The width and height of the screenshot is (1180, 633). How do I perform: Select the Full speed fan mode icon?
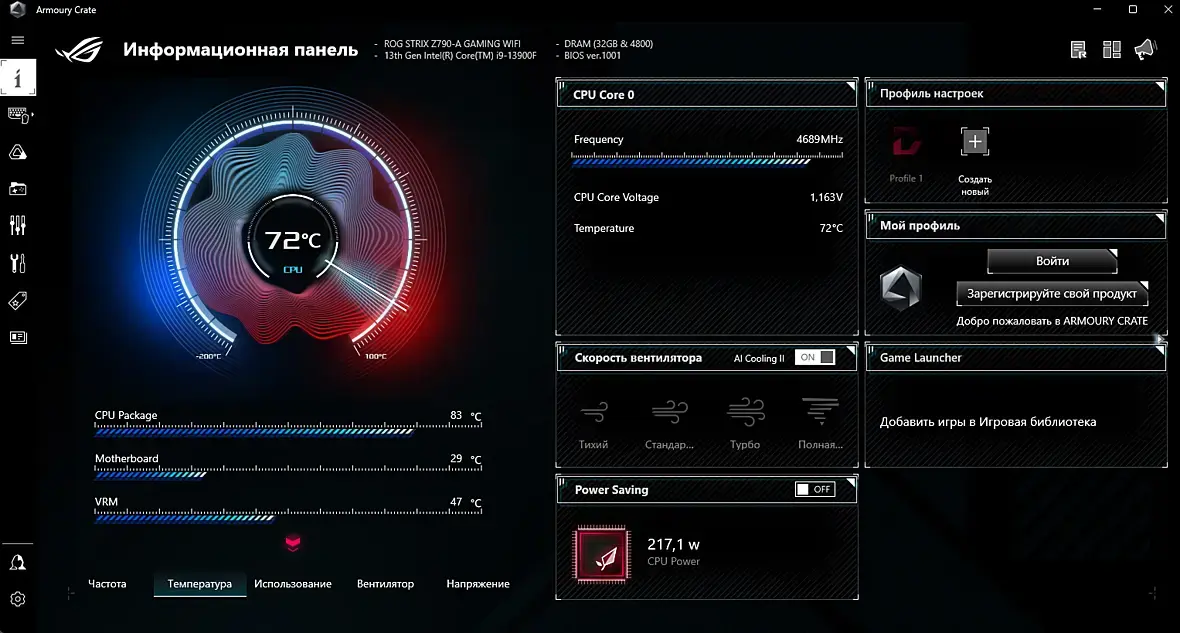[820, 412]
